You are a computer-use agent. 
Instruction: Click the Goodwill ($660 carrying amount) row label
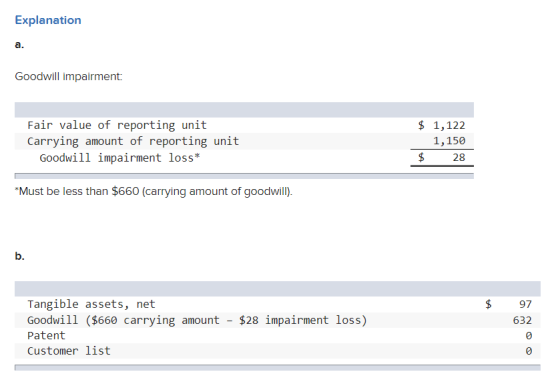tap(197, 320)
